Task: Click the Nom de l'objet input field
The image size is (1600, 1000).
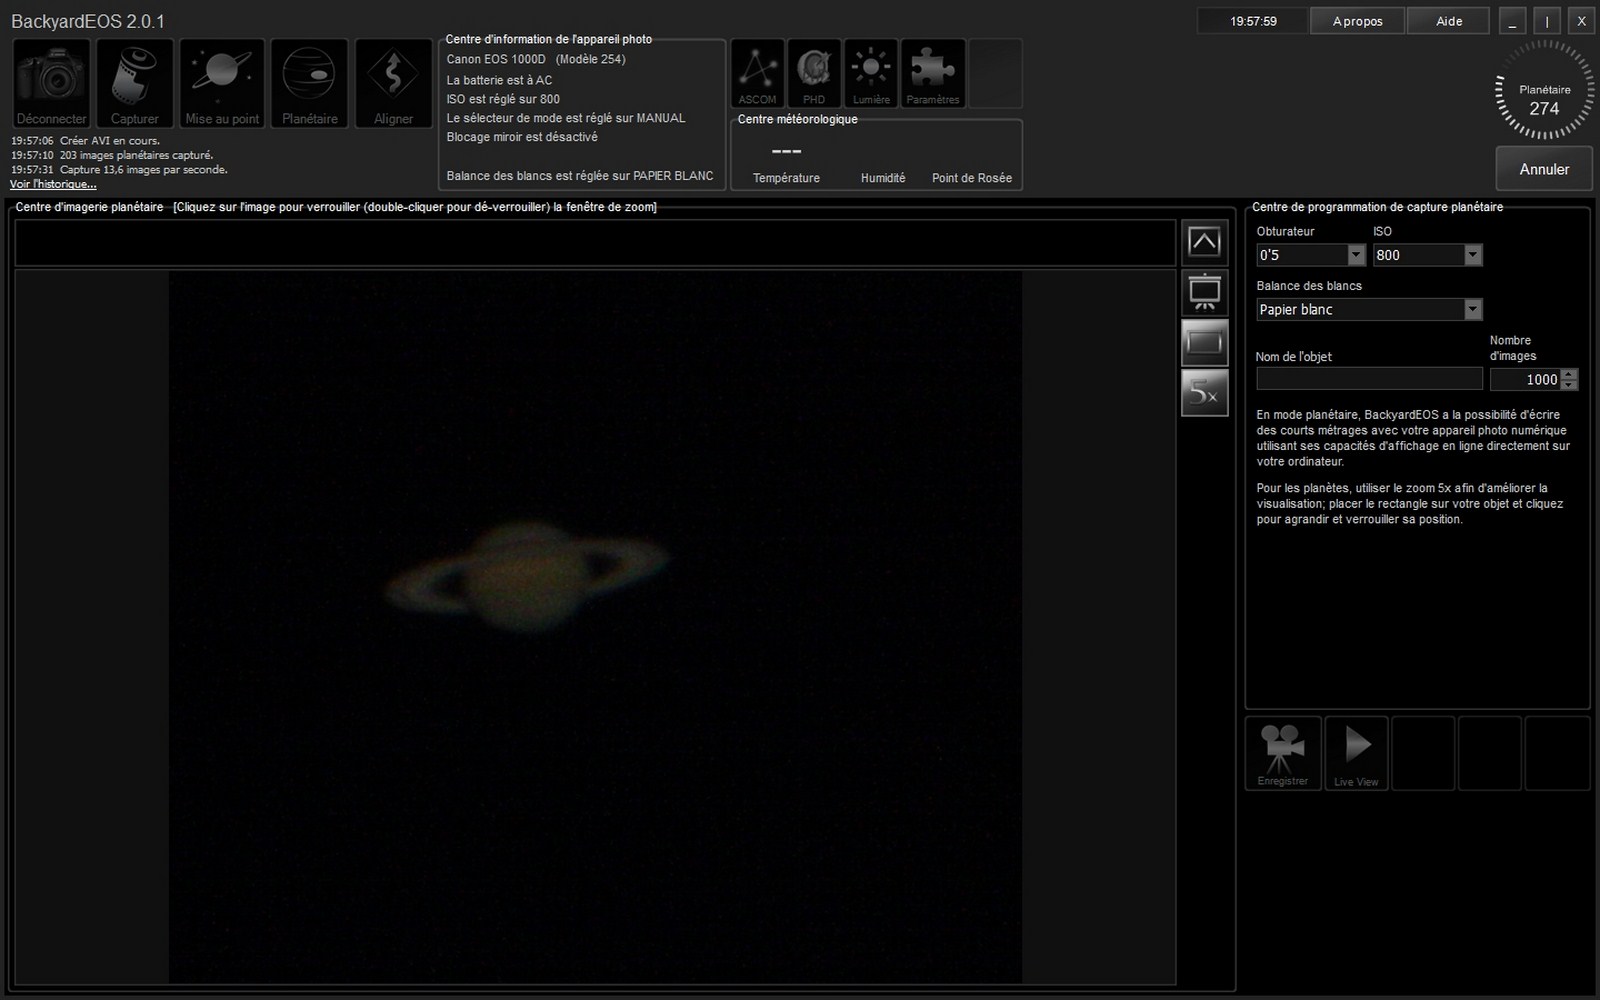Action: [1369, 378]
